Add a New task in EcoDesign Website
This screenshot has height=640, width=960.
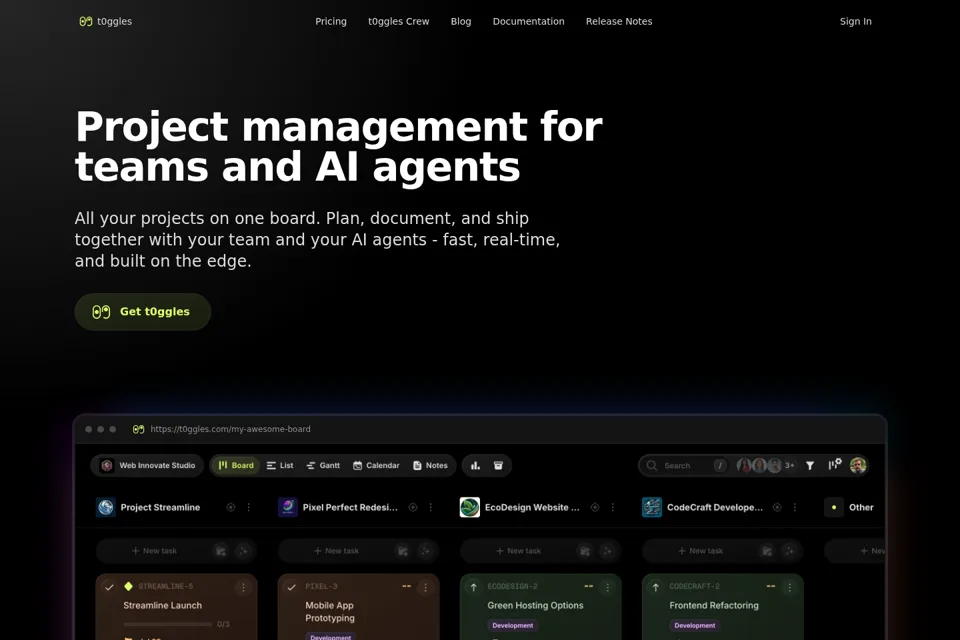[518, 551]
